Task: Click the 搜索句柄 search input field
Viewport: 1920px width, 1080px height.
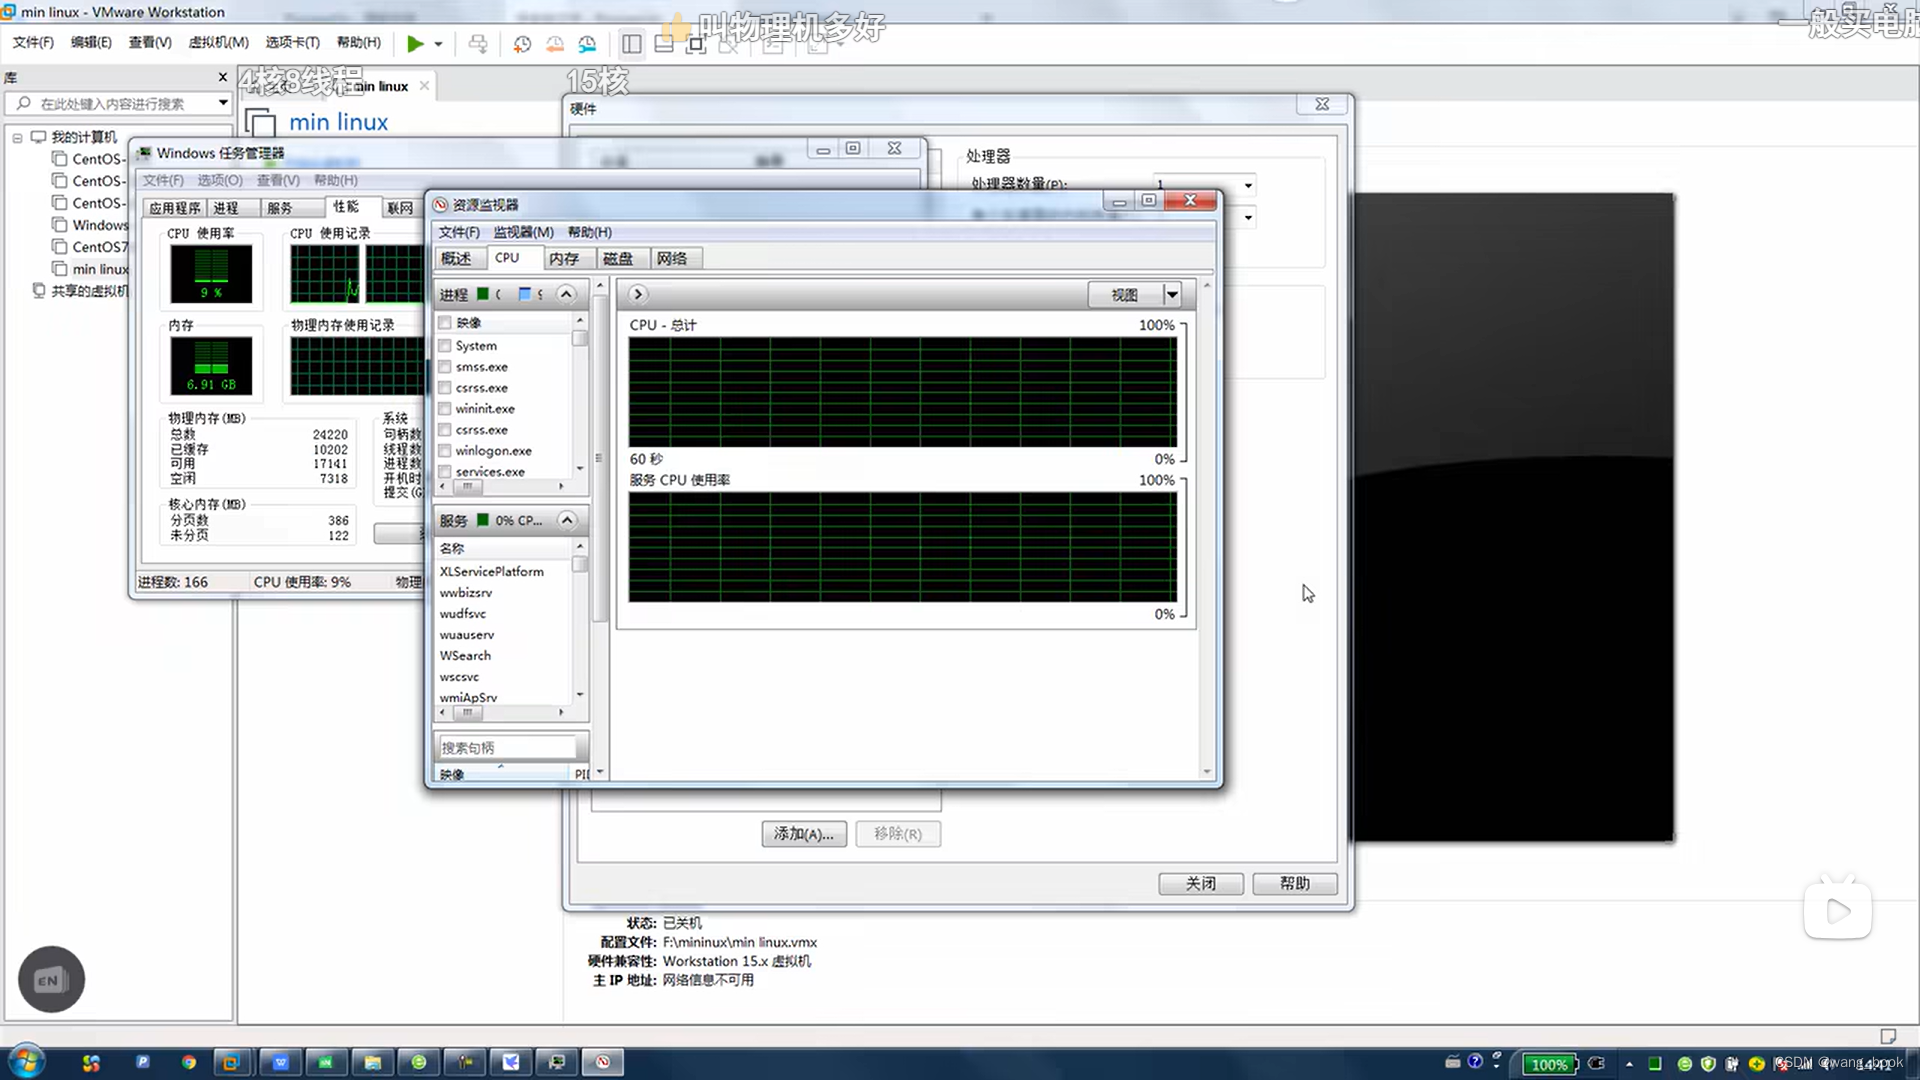Action: 506,748
